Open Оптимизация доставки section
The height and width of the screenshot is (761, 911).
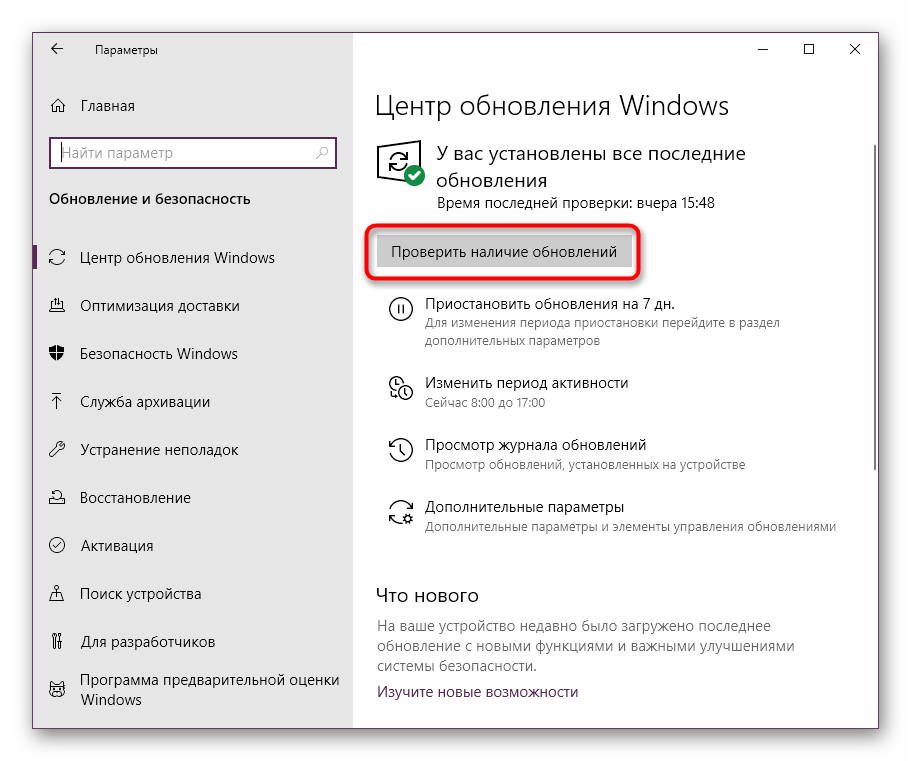tap(160, 306)
